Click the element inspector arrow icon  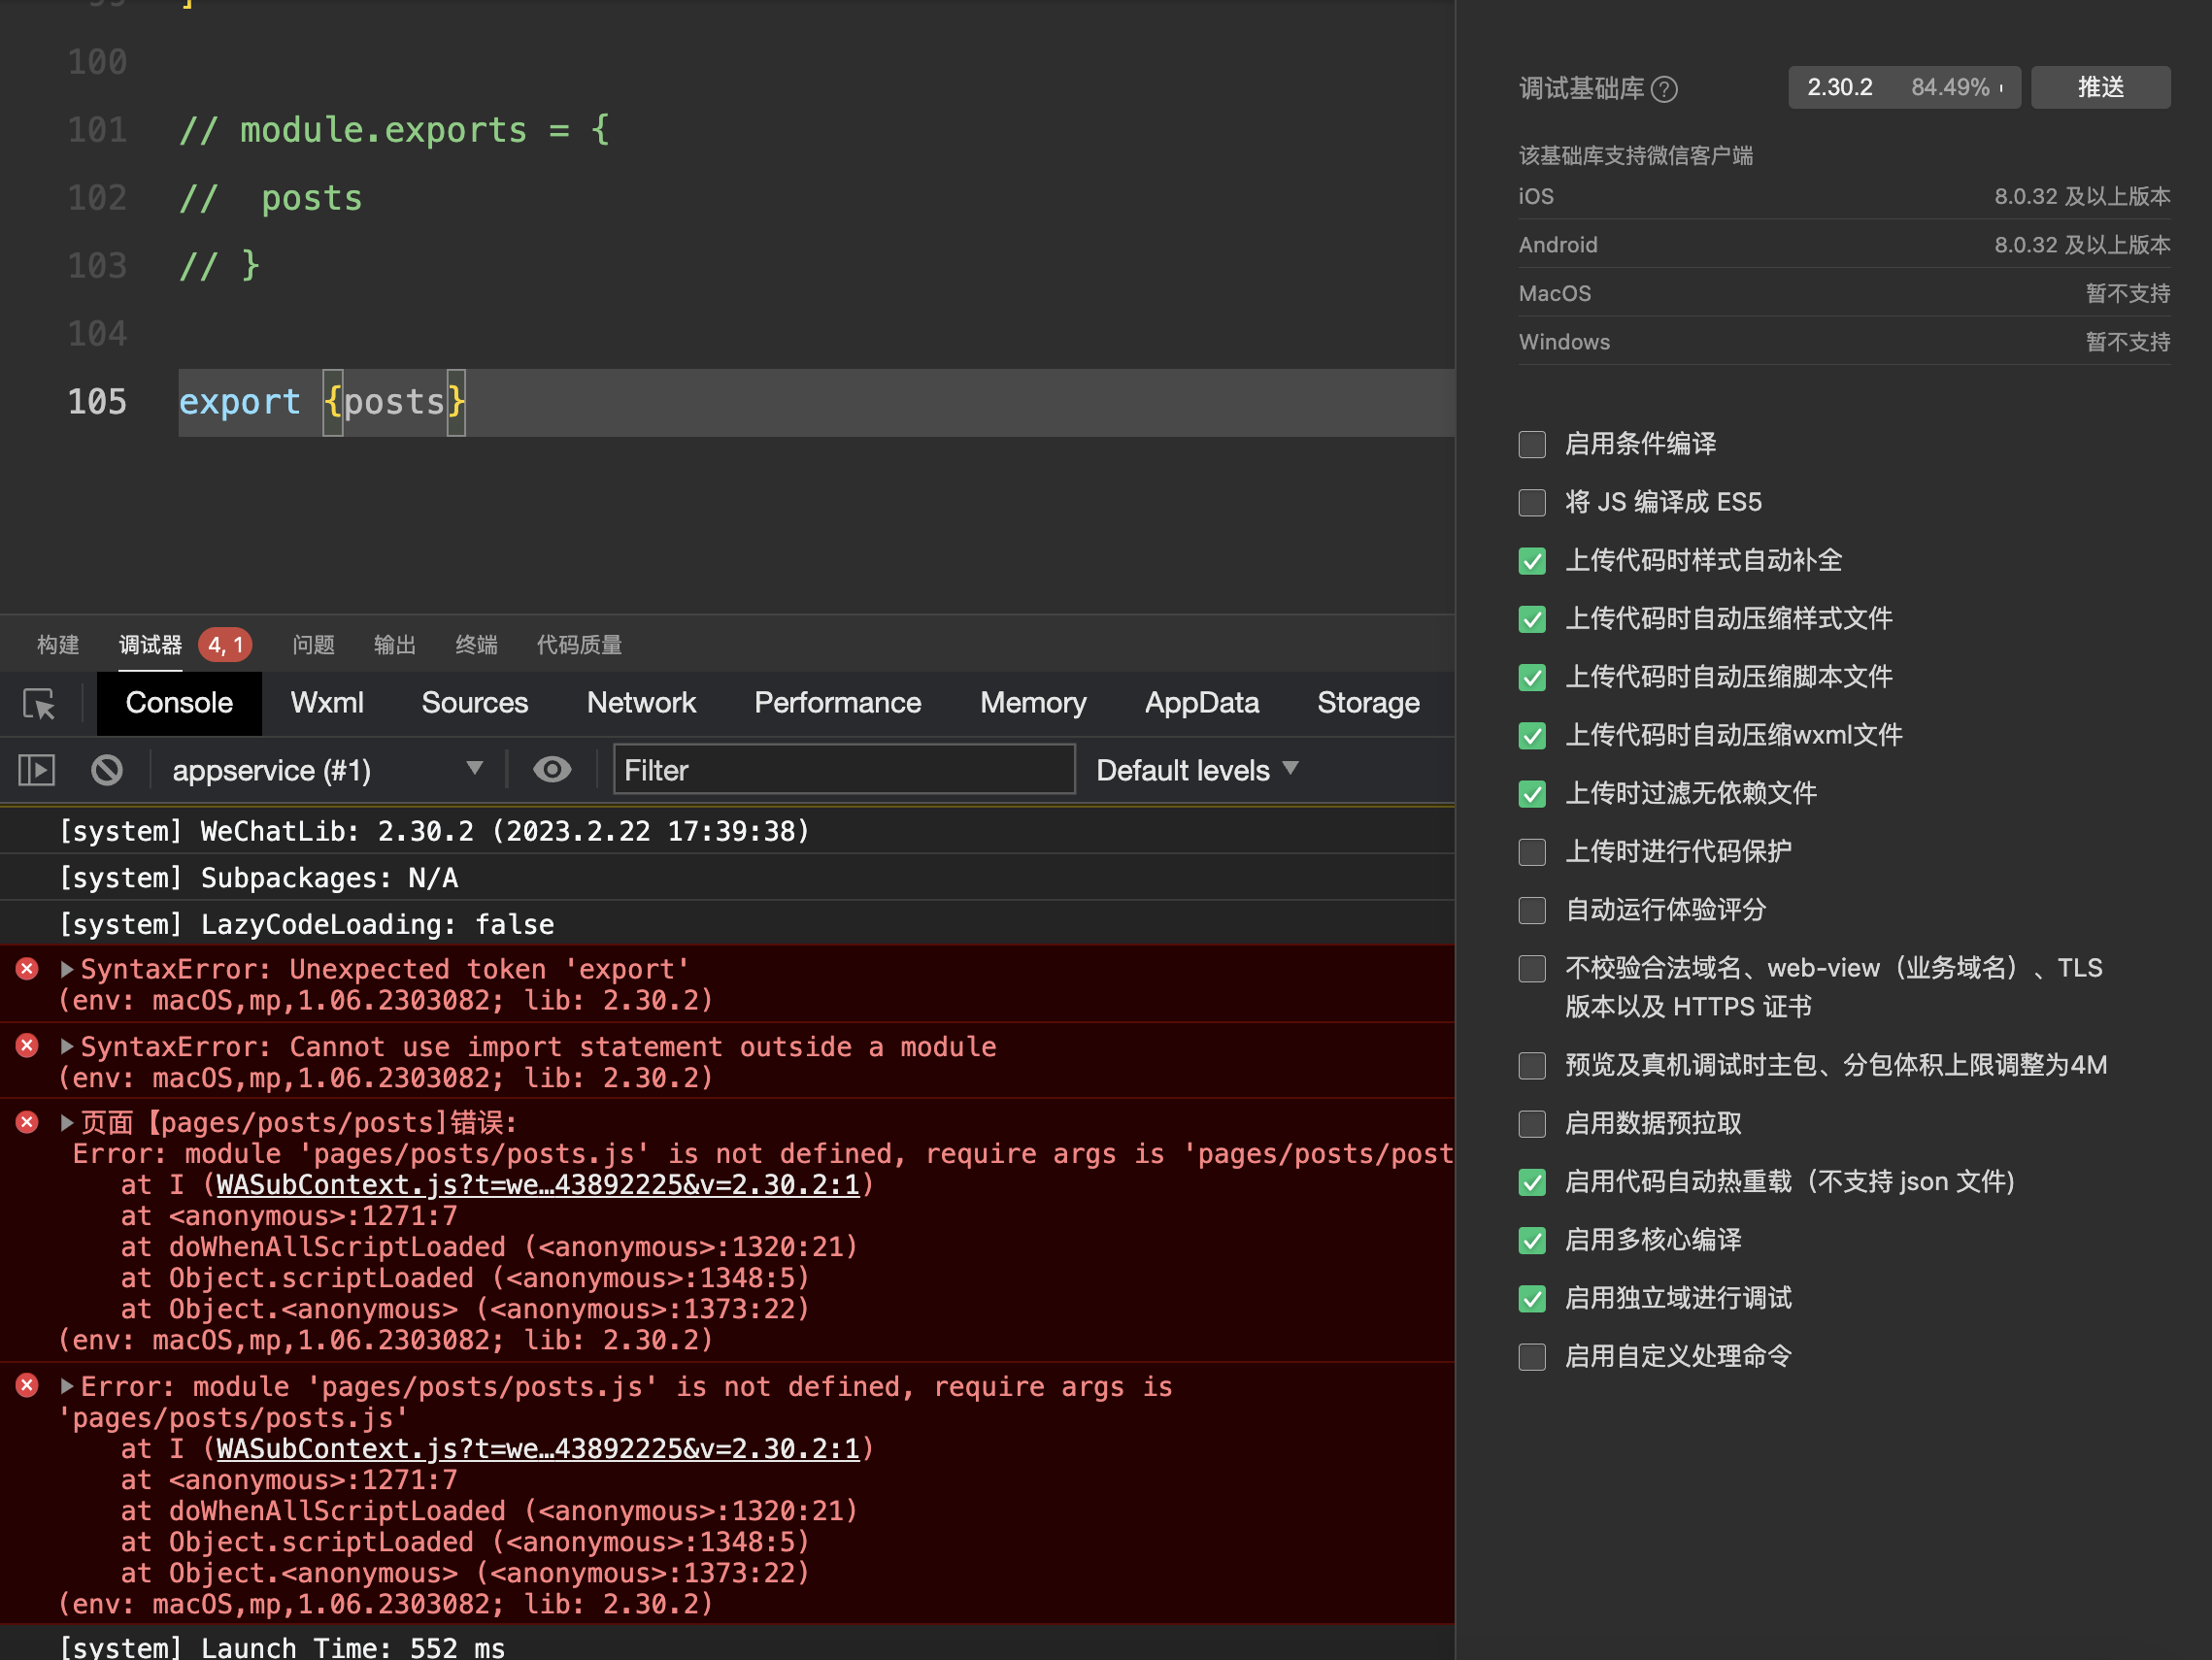(x=39, y=704)
